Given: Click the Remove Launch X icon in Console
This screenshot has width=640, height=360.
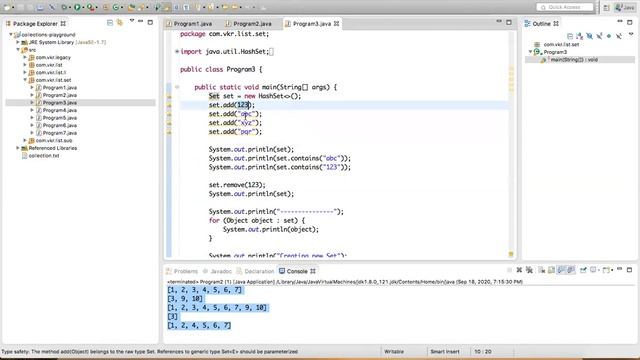Looking at the screenshot, I should (x=519, y=270).
